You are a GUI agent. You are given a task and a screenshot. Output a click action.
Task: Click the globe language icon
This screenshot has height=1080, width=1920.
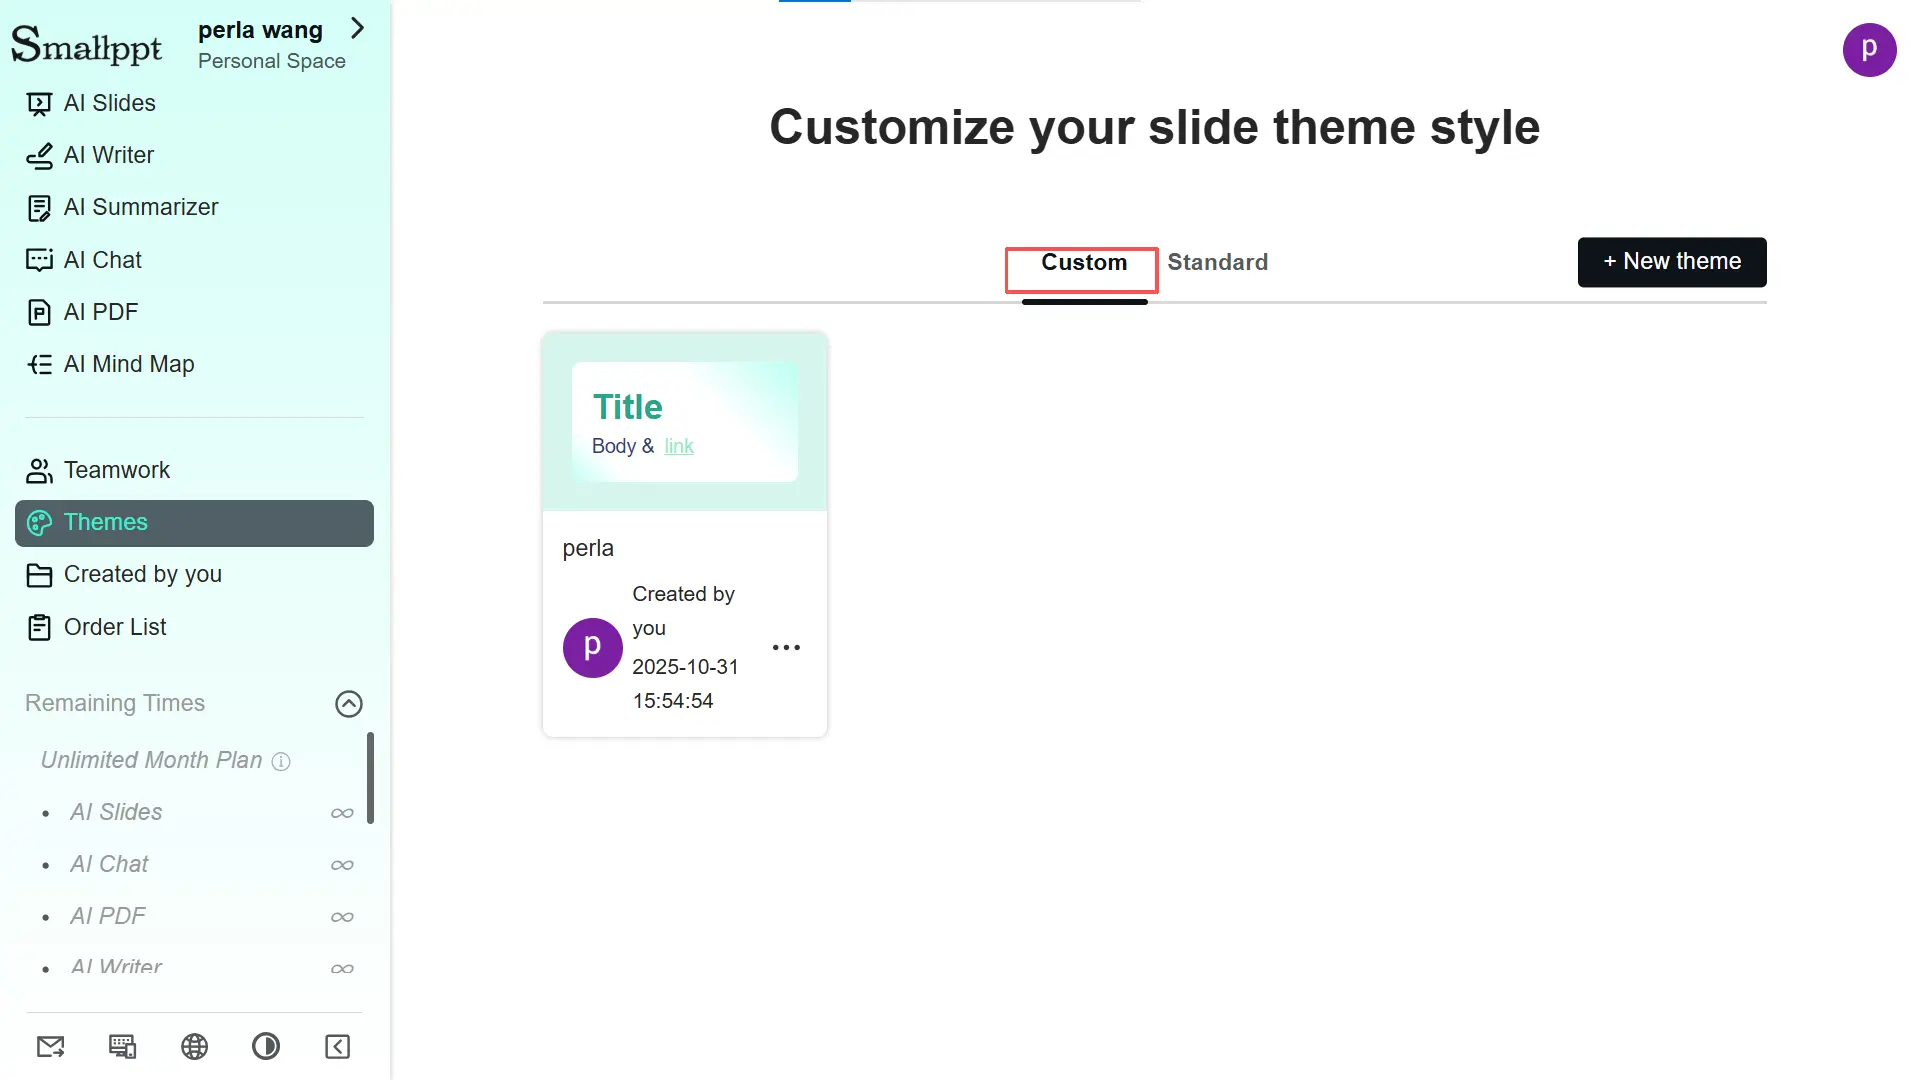point(194,1046)
